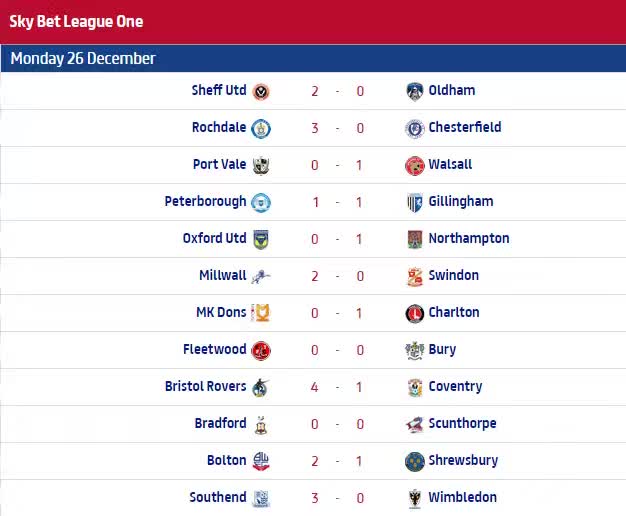Viewport: 626px width, 516px height.
Task: Click the Monday 26 December date bar
Action: pos(313,58)
